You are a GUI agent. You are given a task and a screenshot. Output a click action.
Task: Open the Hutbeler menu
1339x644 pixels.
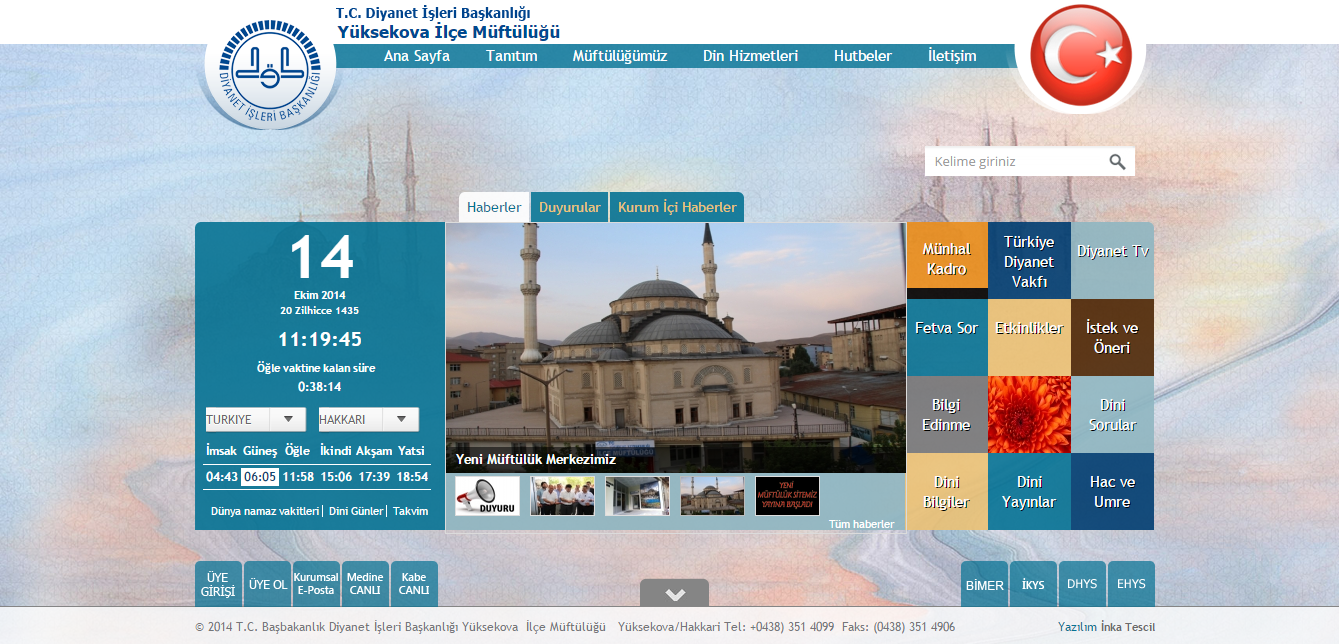tap(862, 56)
